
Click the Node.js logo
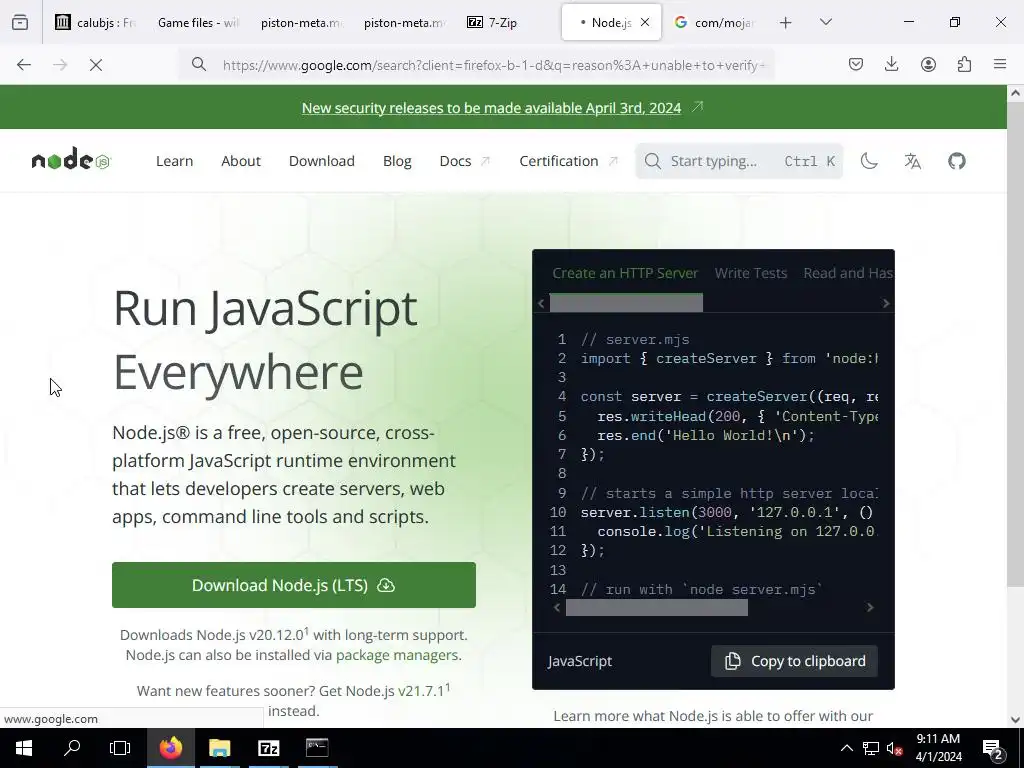(71, 159)
